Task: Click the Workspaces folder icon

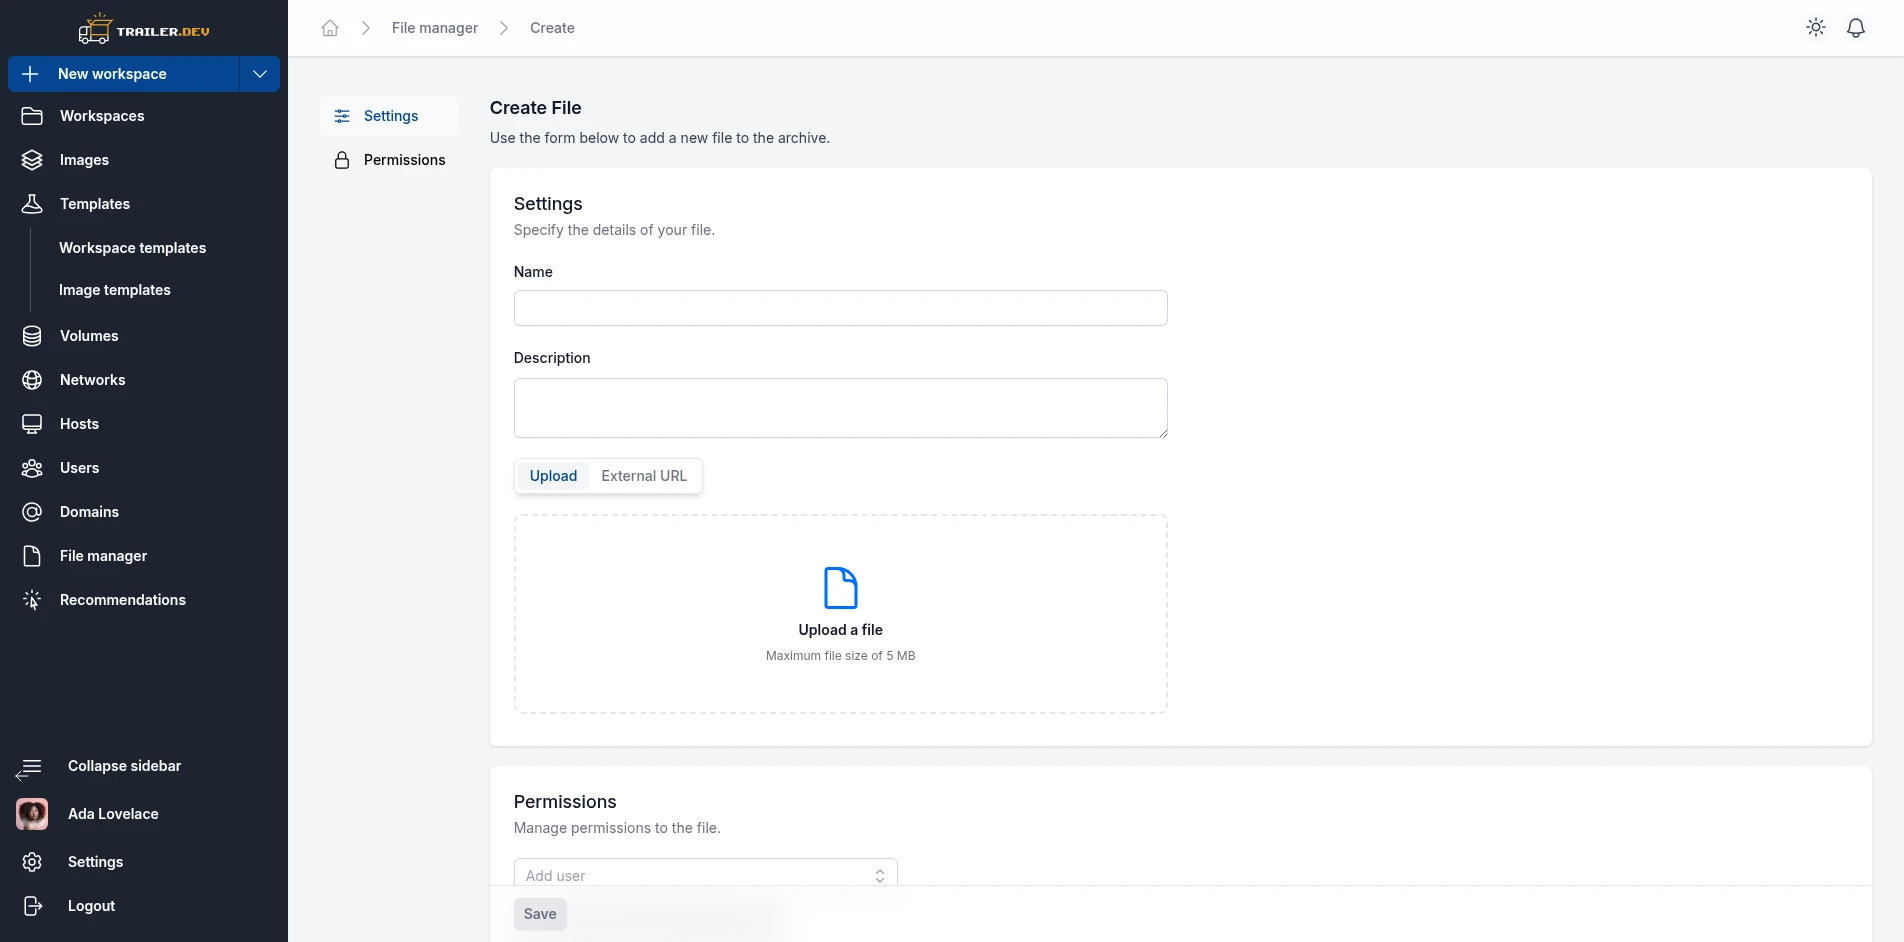Action: tap(32, 116)
